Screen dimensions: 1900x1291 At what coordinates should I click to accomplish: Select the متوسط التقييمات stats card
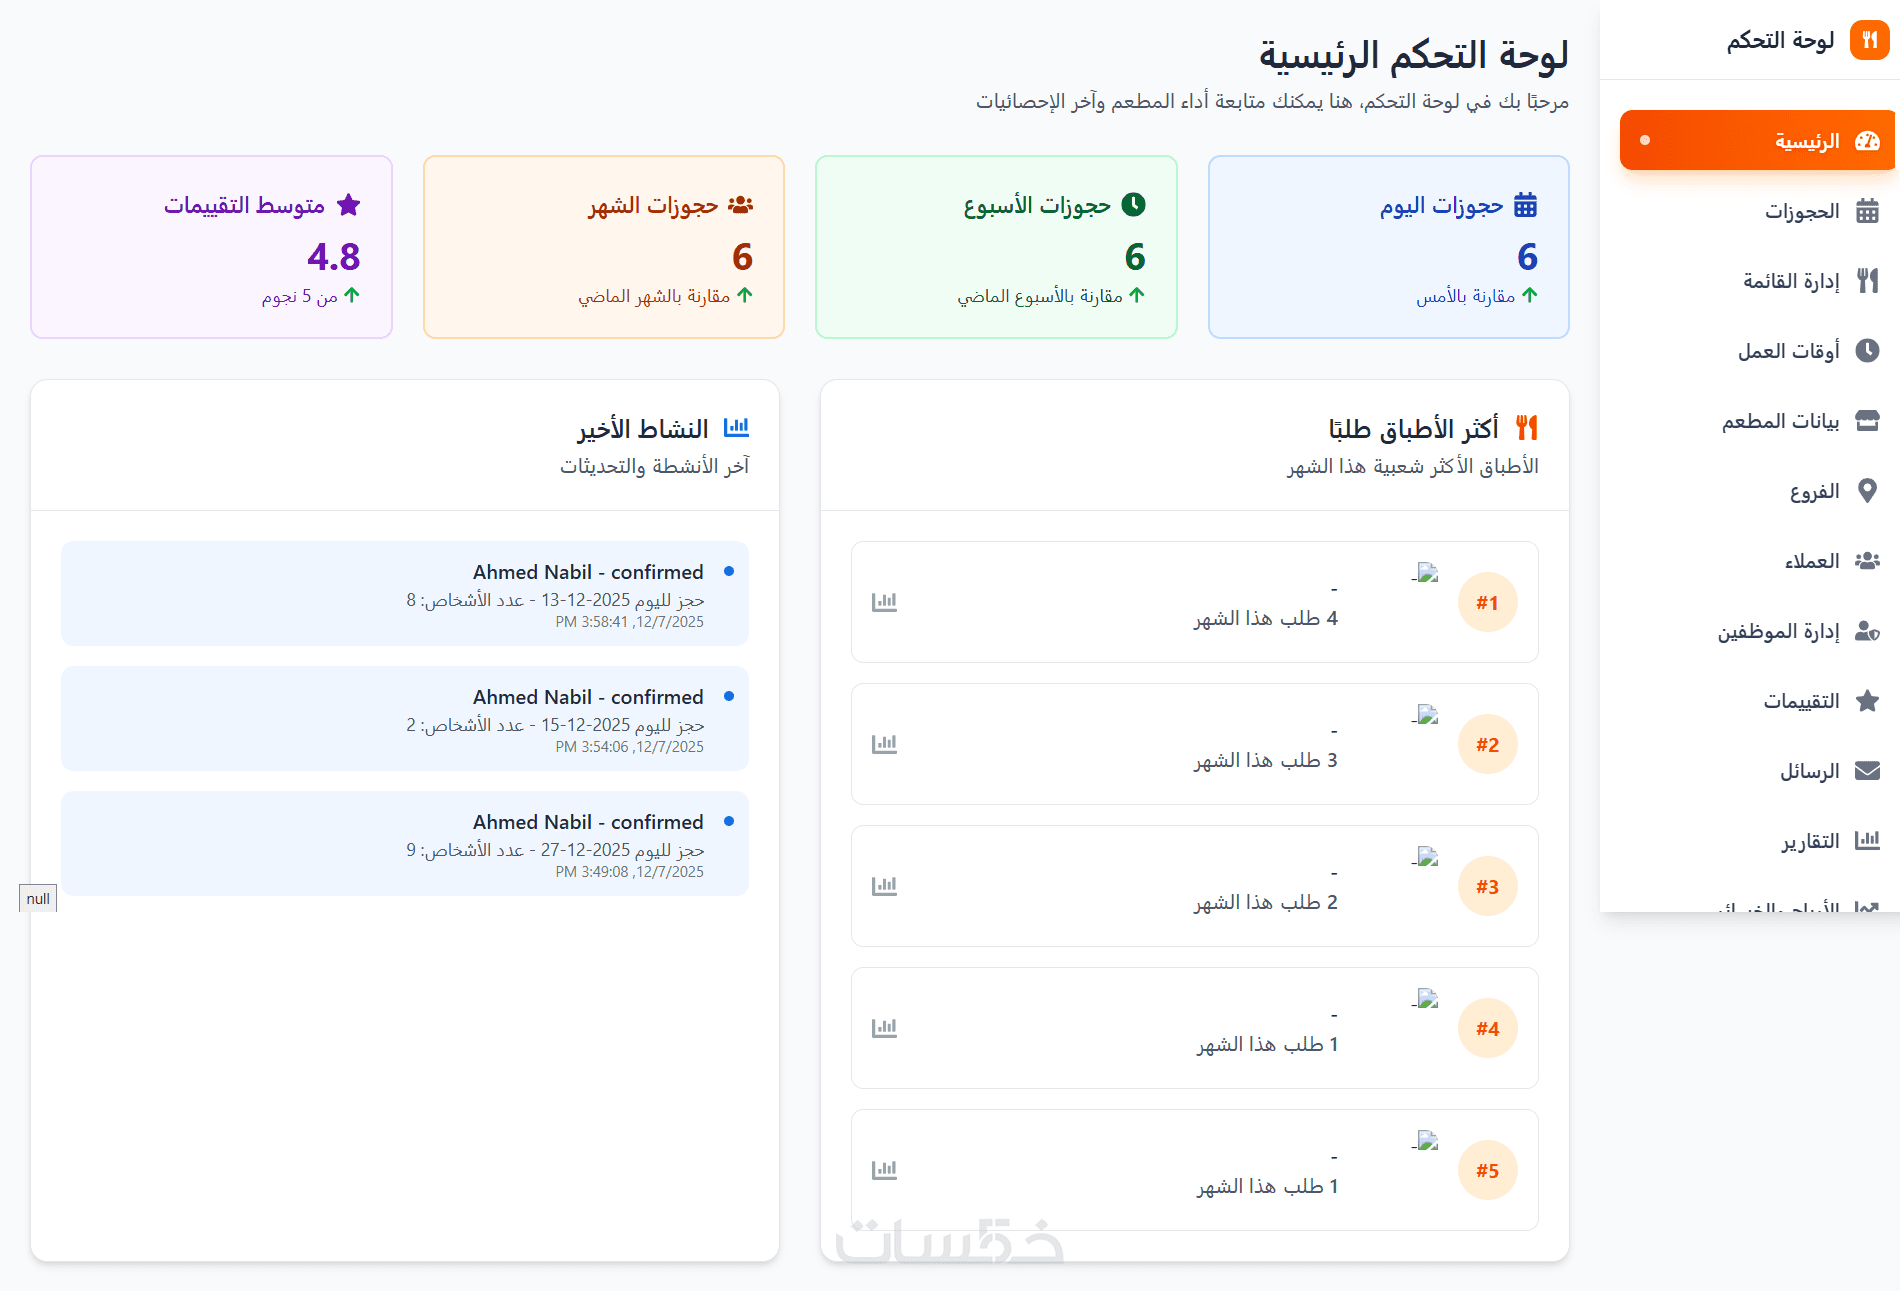point(211,247)
